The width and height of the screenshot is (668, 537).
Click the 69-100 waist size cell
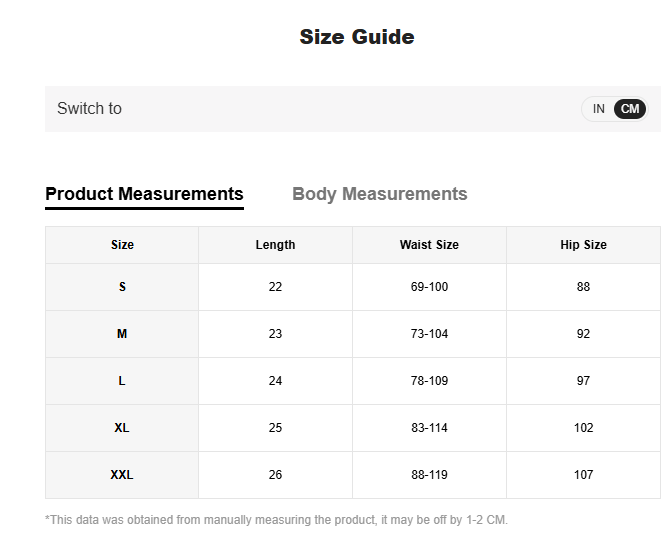(x=429, y=287)
